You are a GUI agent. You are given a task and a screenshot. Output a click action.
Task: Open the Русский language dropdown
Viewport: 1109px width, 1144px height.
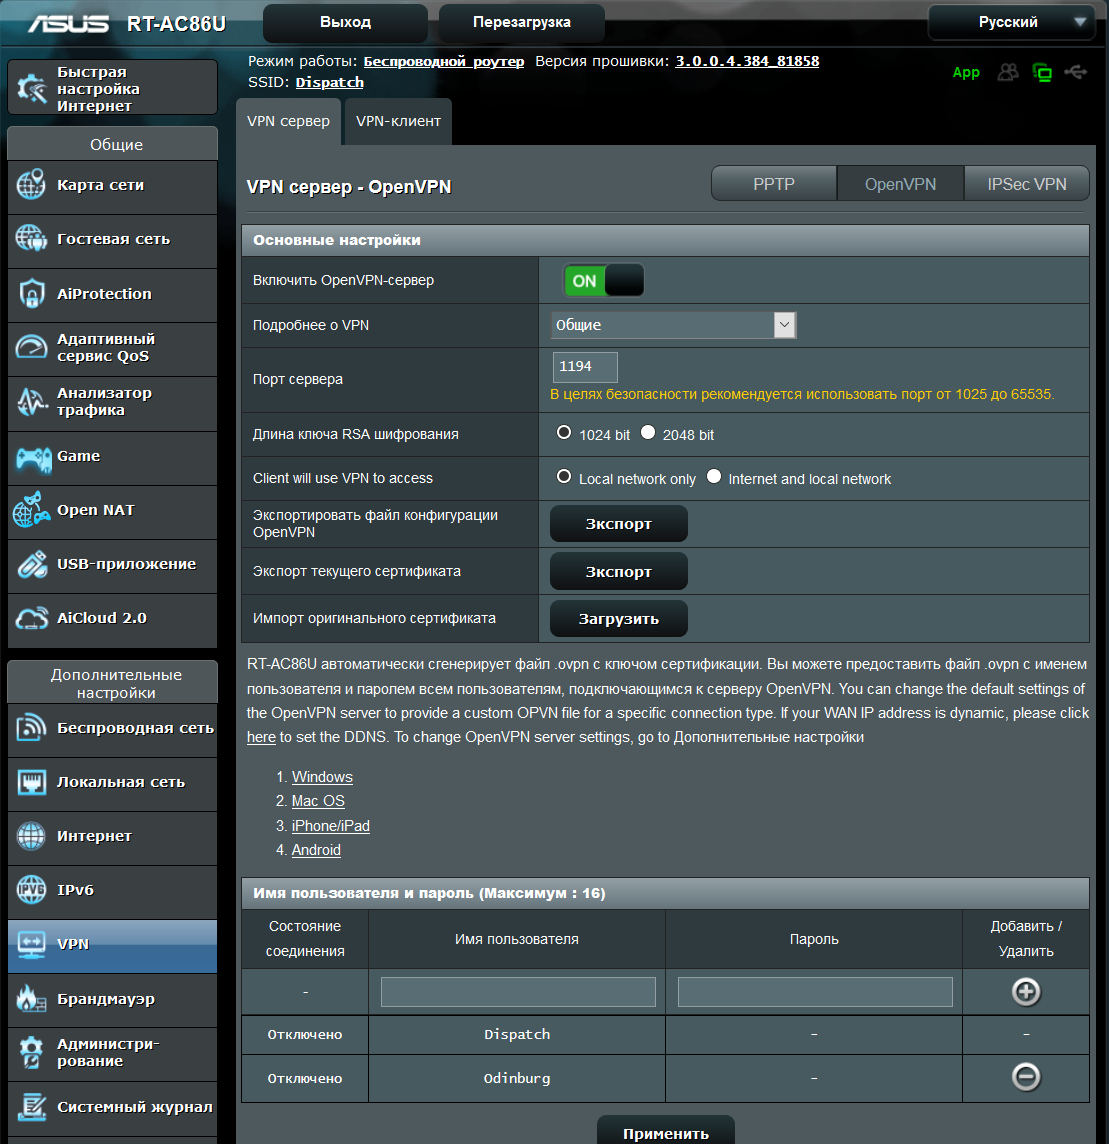coord(1011,22)
